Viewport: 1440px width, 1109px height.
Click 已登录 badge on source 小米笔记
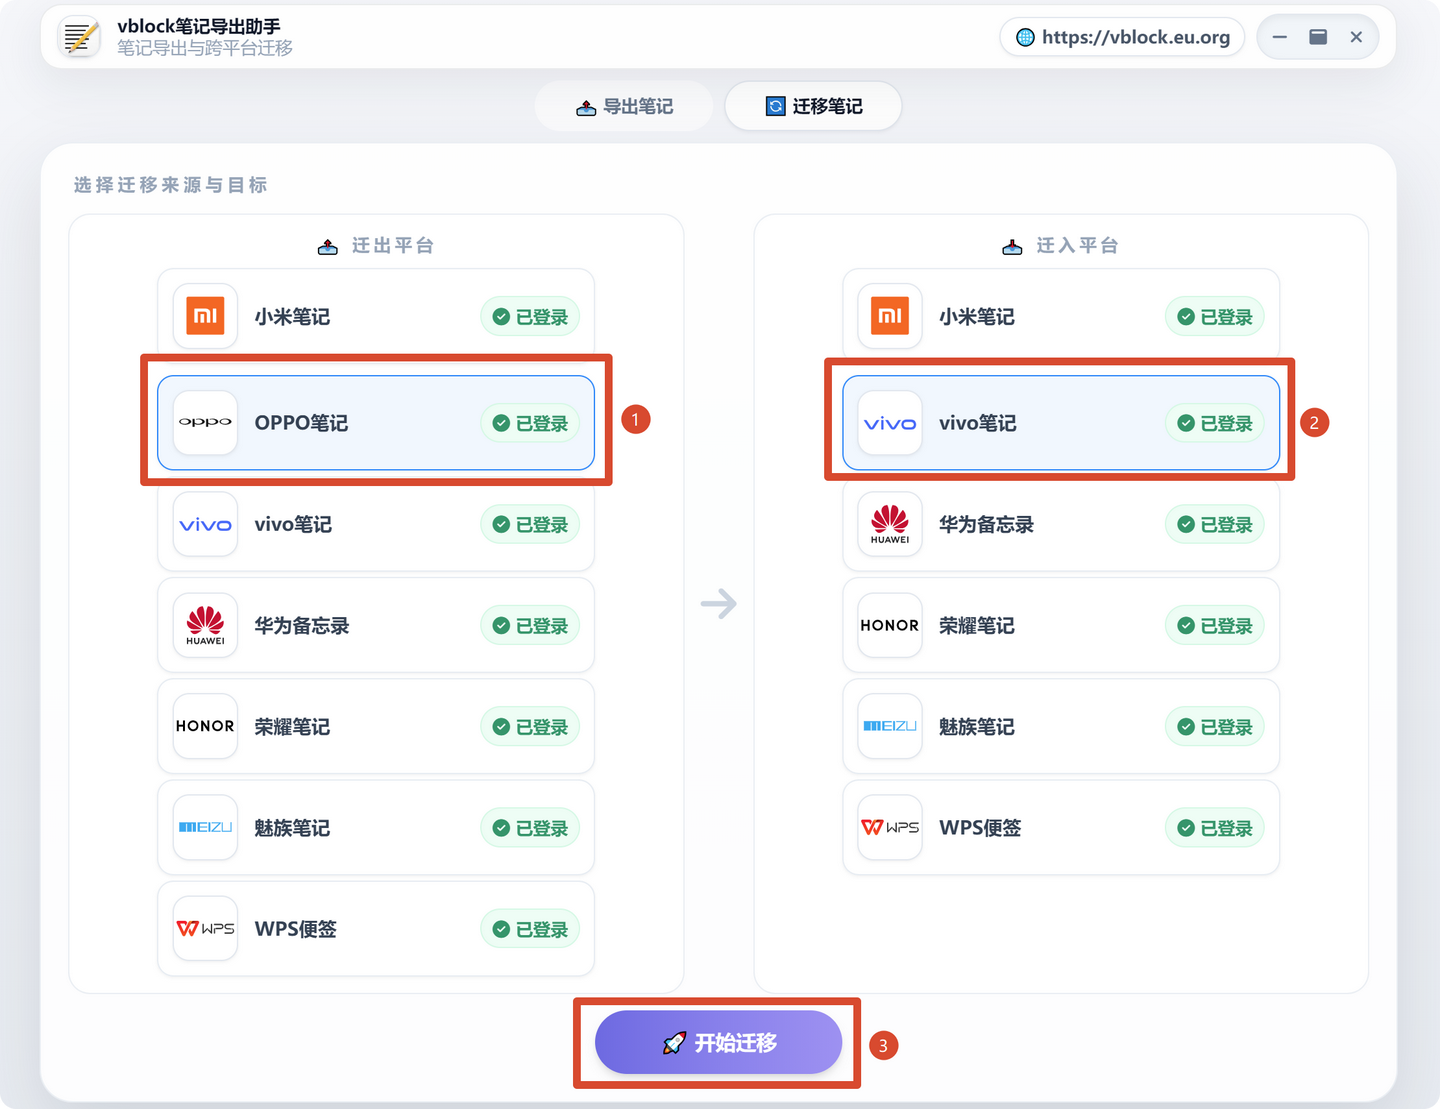tap(530, 317)
